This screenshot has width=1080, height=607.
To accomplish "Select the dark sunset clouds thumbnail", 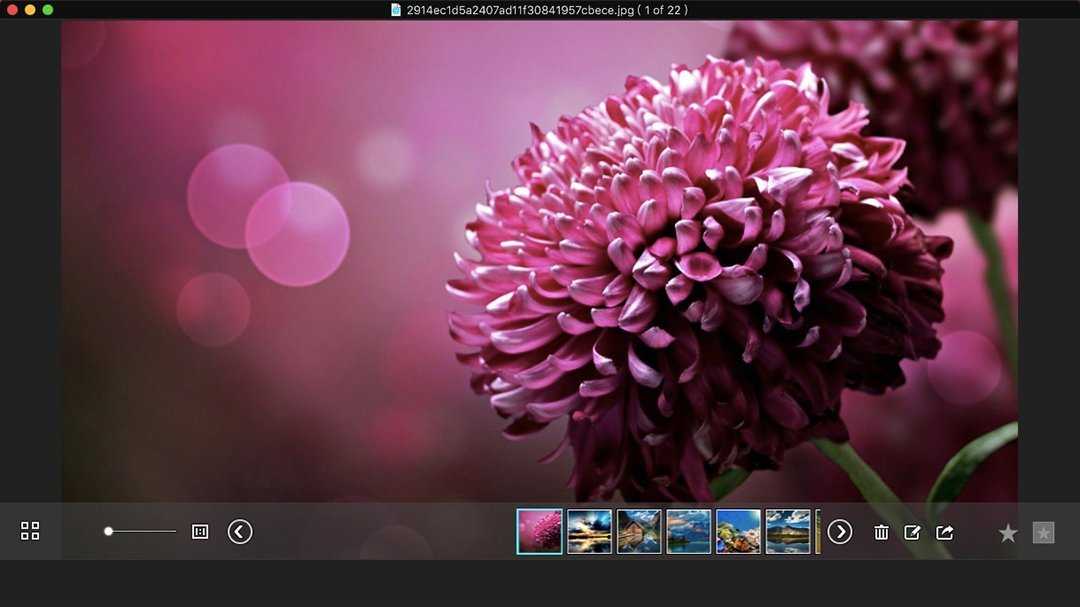I will 589,531.
